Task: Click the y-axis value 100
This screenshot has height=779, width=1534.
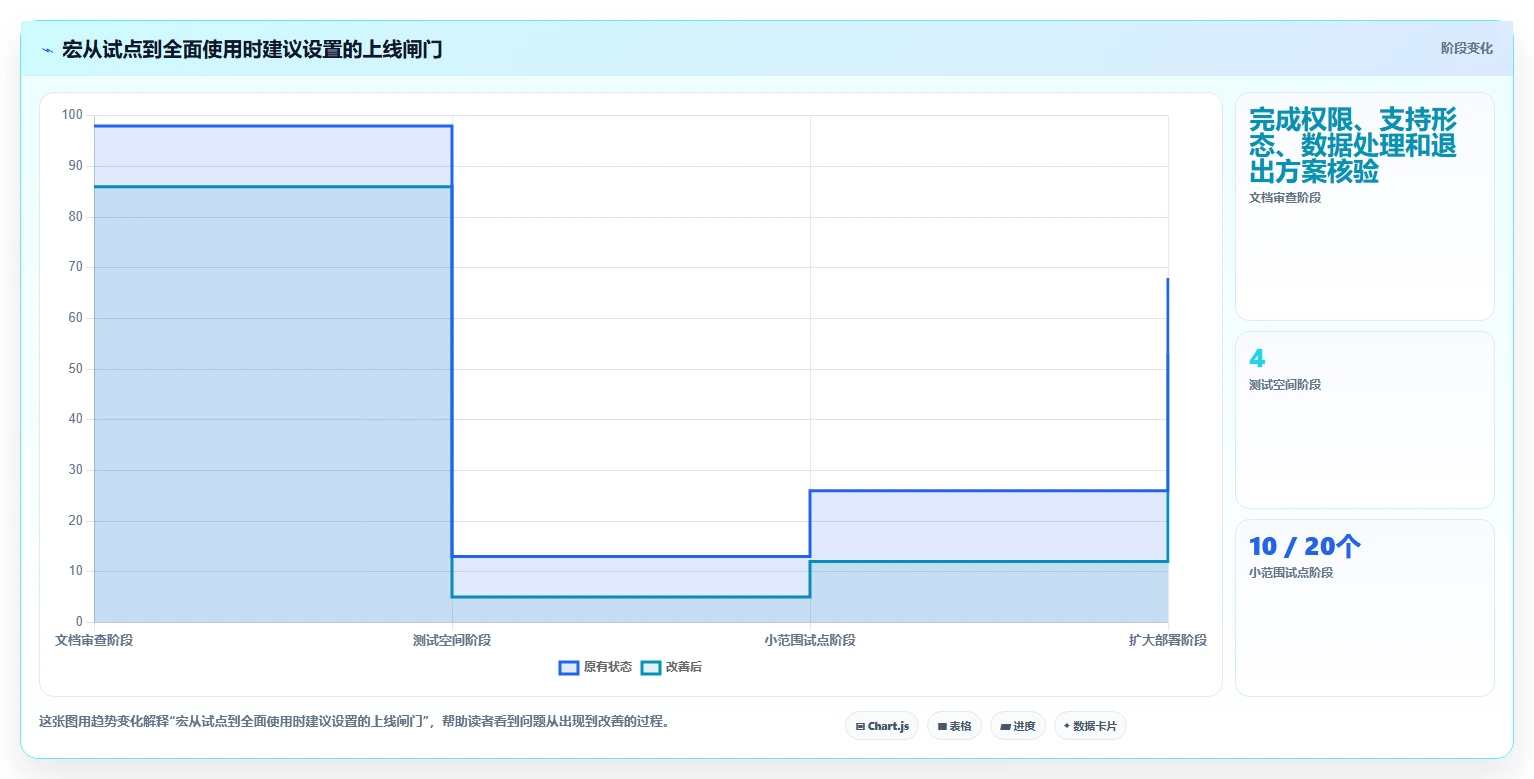Action: (72, 115)
